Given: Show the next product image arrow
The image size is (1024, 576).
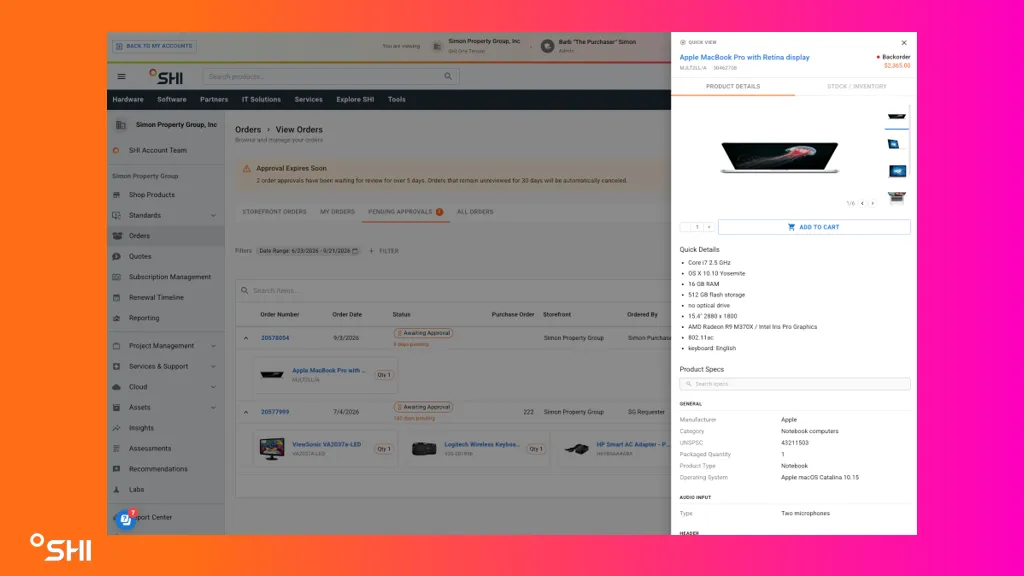Looking at the screenshot, I should (x=872, y=203).
